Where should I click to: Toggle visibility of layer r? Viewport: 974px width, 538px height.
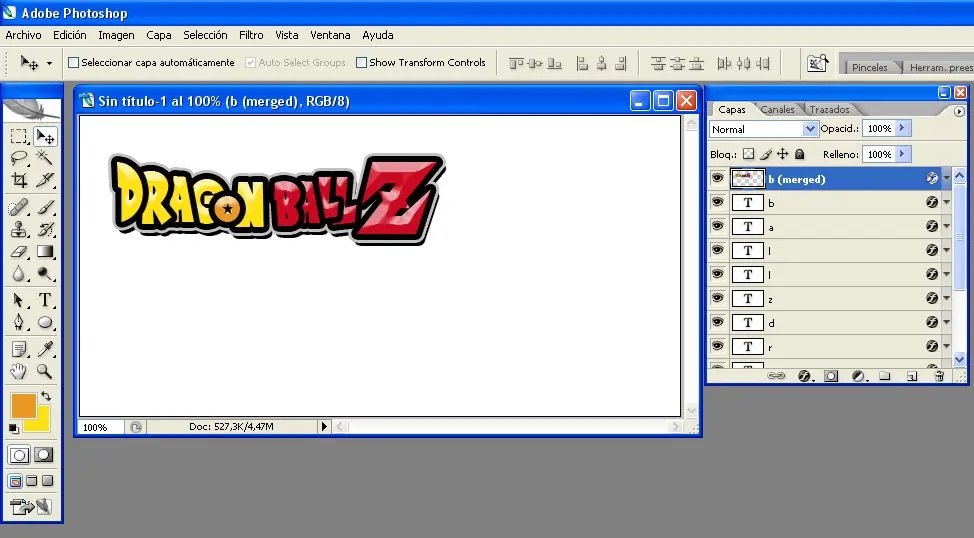(717, 346)
